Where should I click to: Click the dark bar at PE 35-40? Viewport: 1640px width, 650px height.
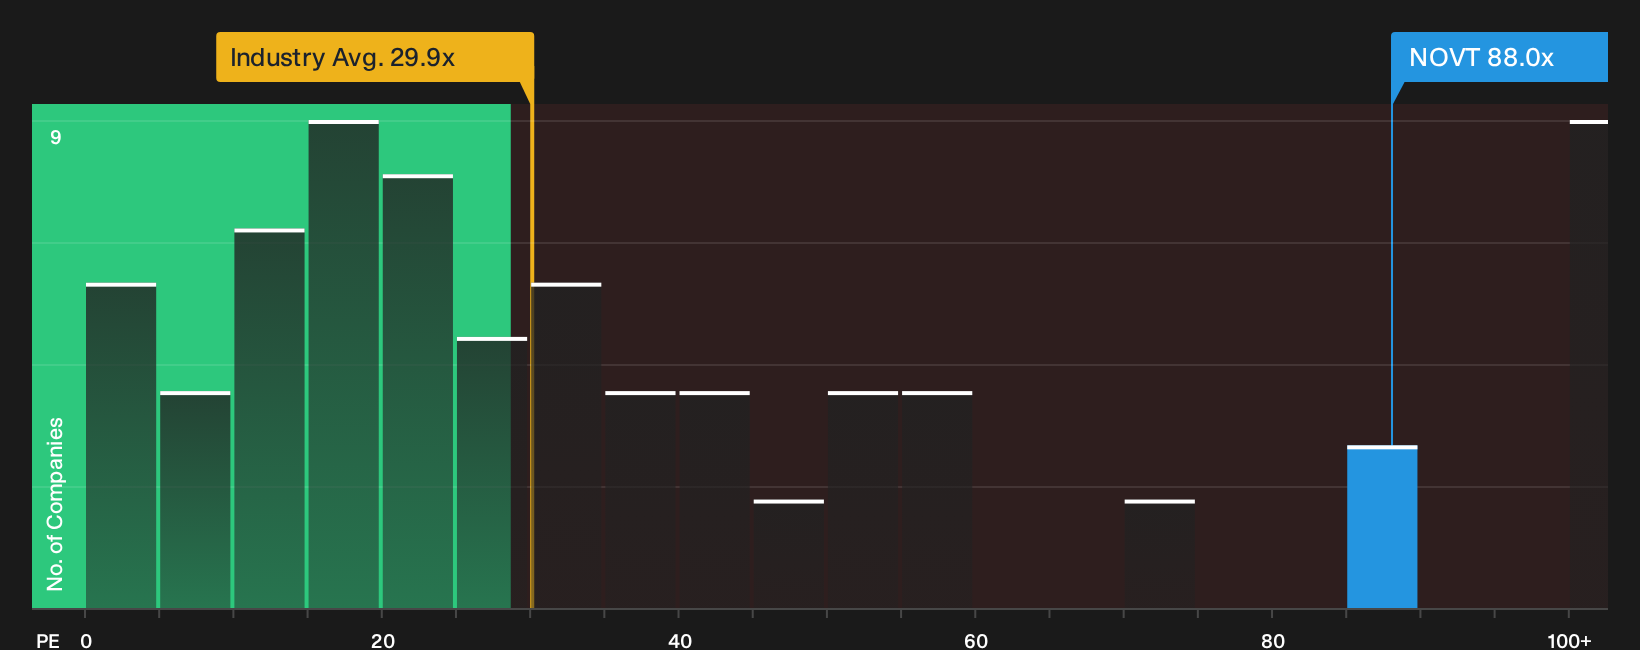641,500
